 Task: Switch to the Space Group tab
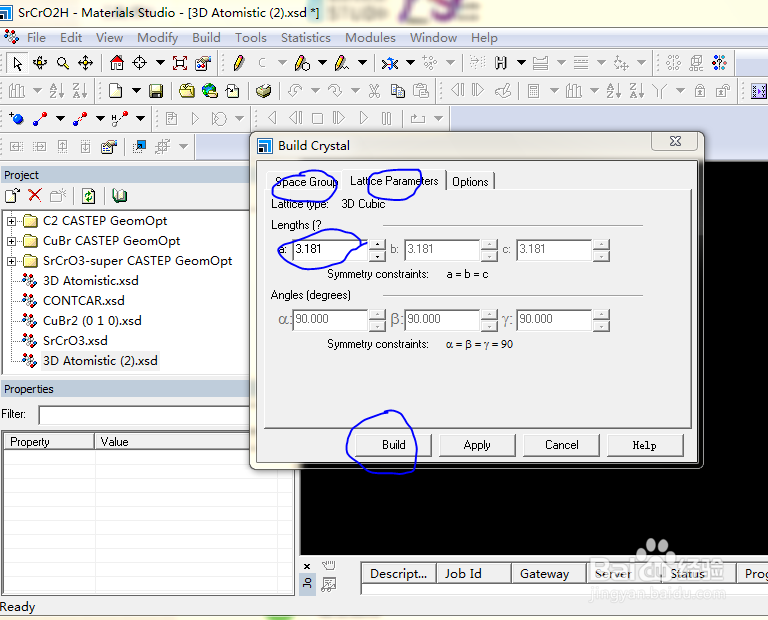tap(305, 182)
